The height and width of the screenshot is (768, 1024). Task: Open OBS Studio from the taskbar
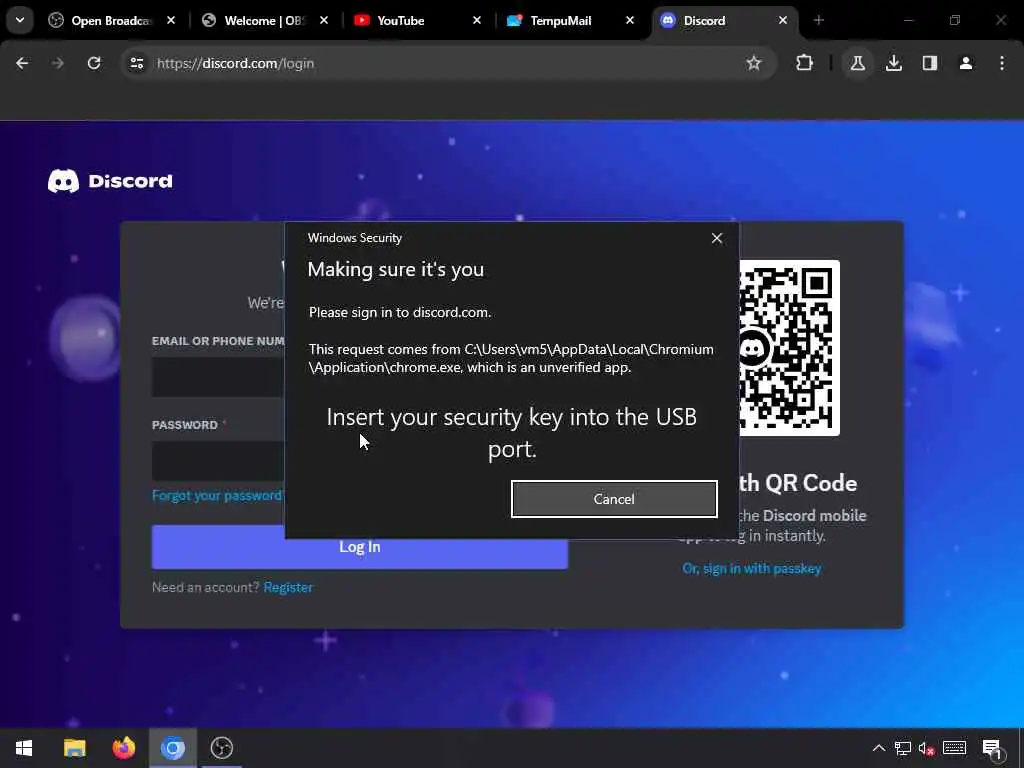click(222, 748)
